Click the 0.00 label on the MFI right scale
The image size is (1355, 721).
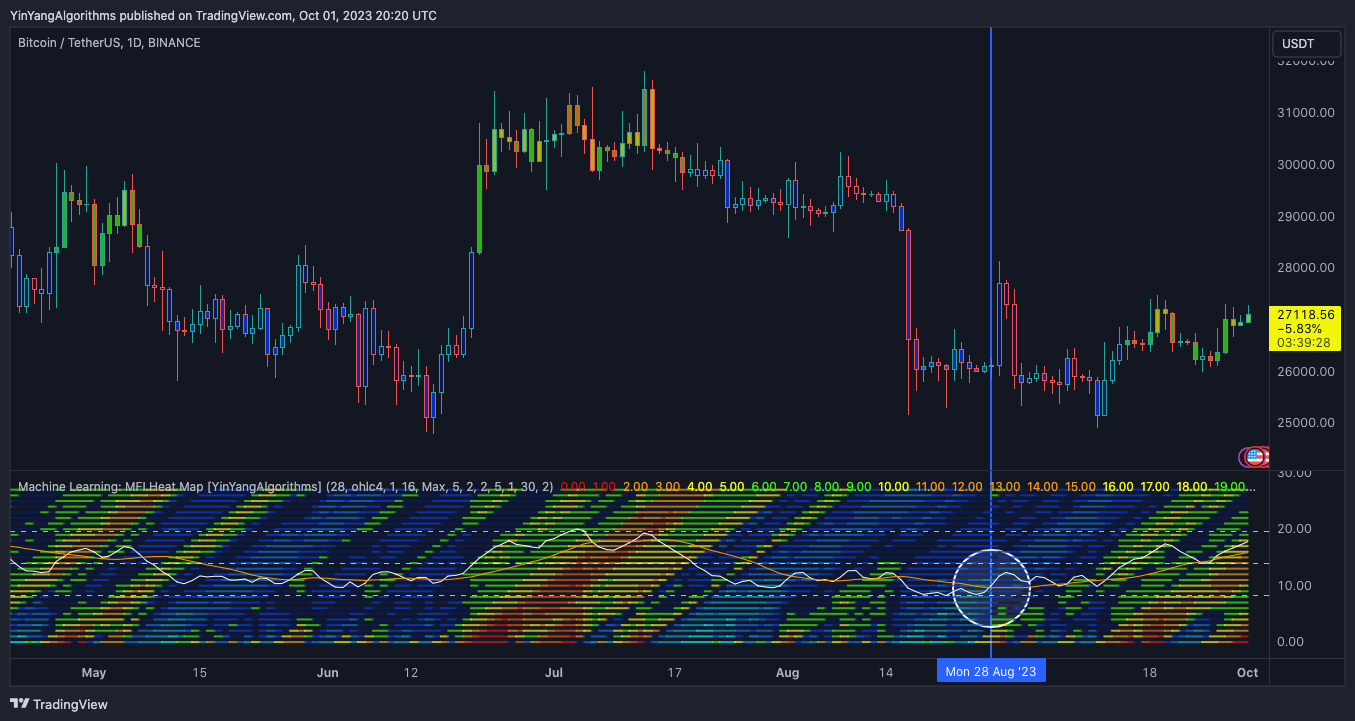click(x=1290, y=642)
